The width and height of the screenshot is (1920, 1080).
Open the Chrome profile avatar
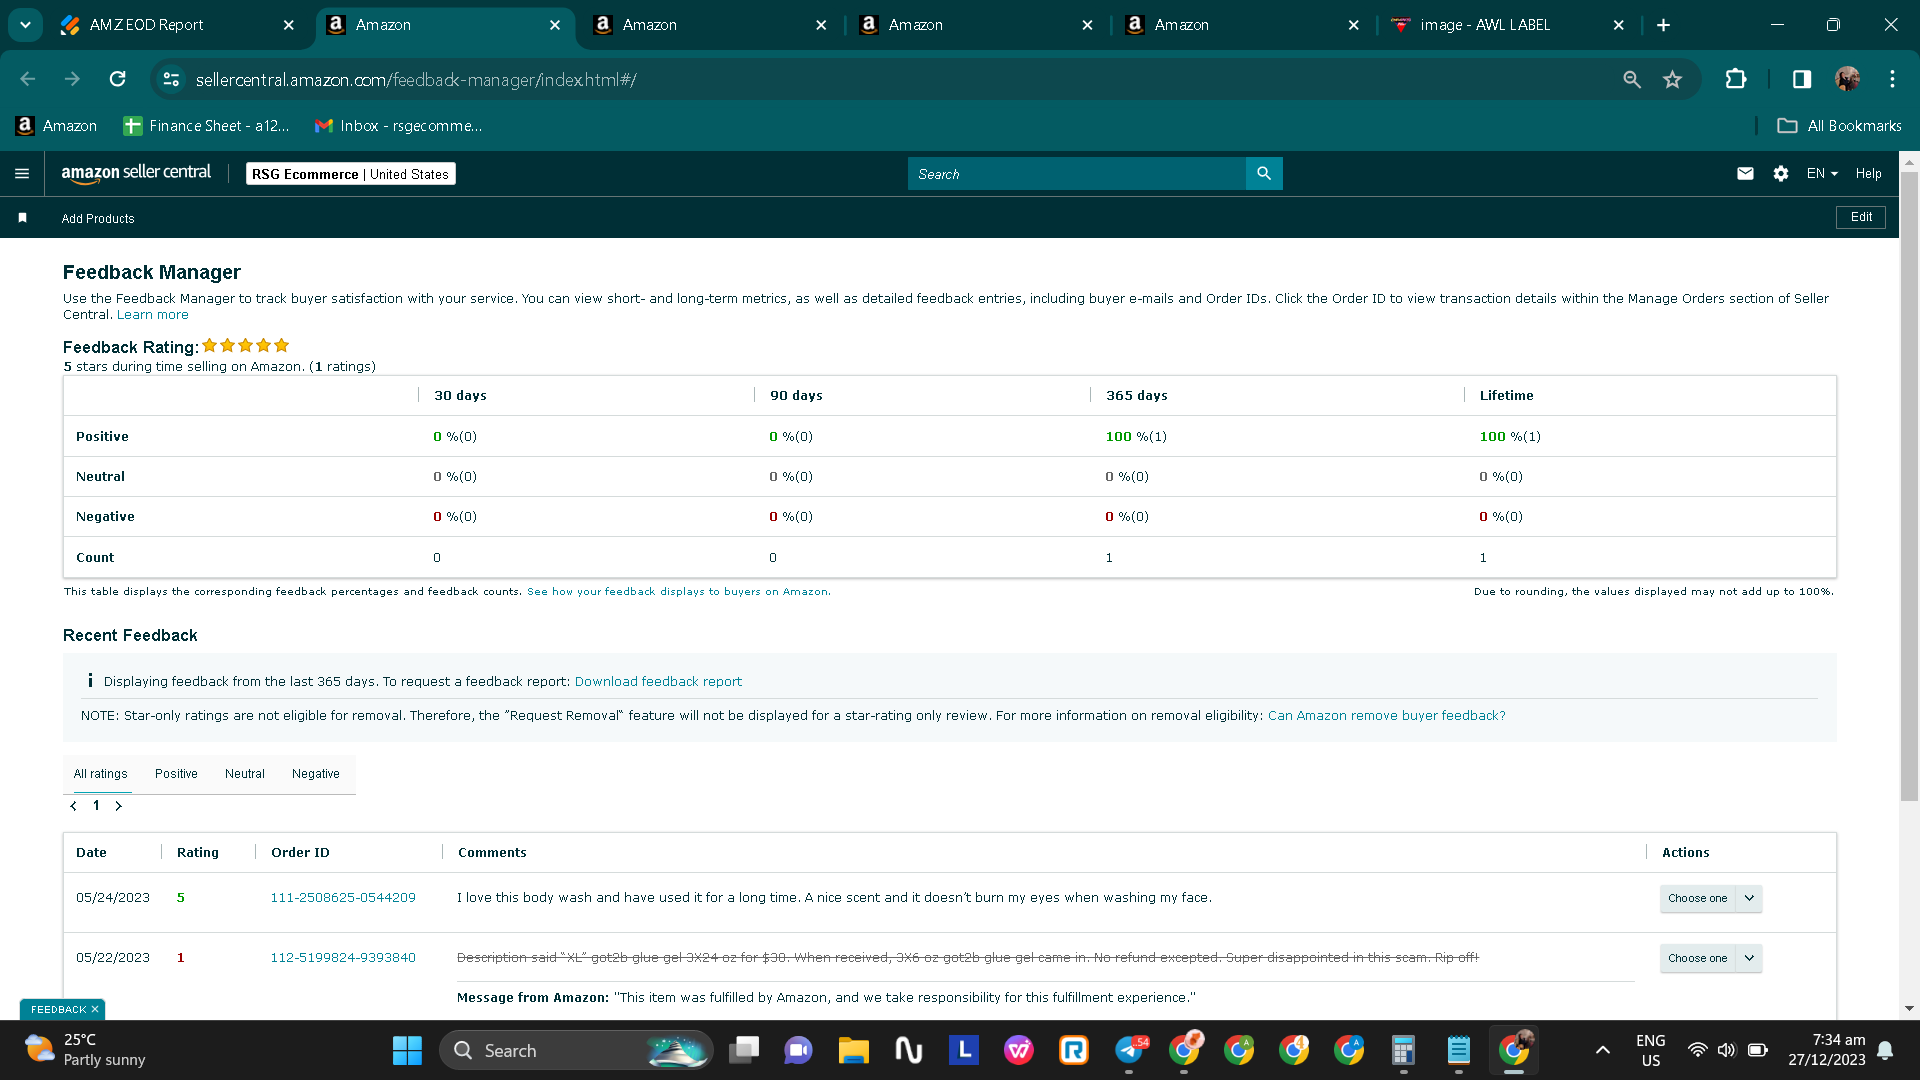coord(1847,79)
